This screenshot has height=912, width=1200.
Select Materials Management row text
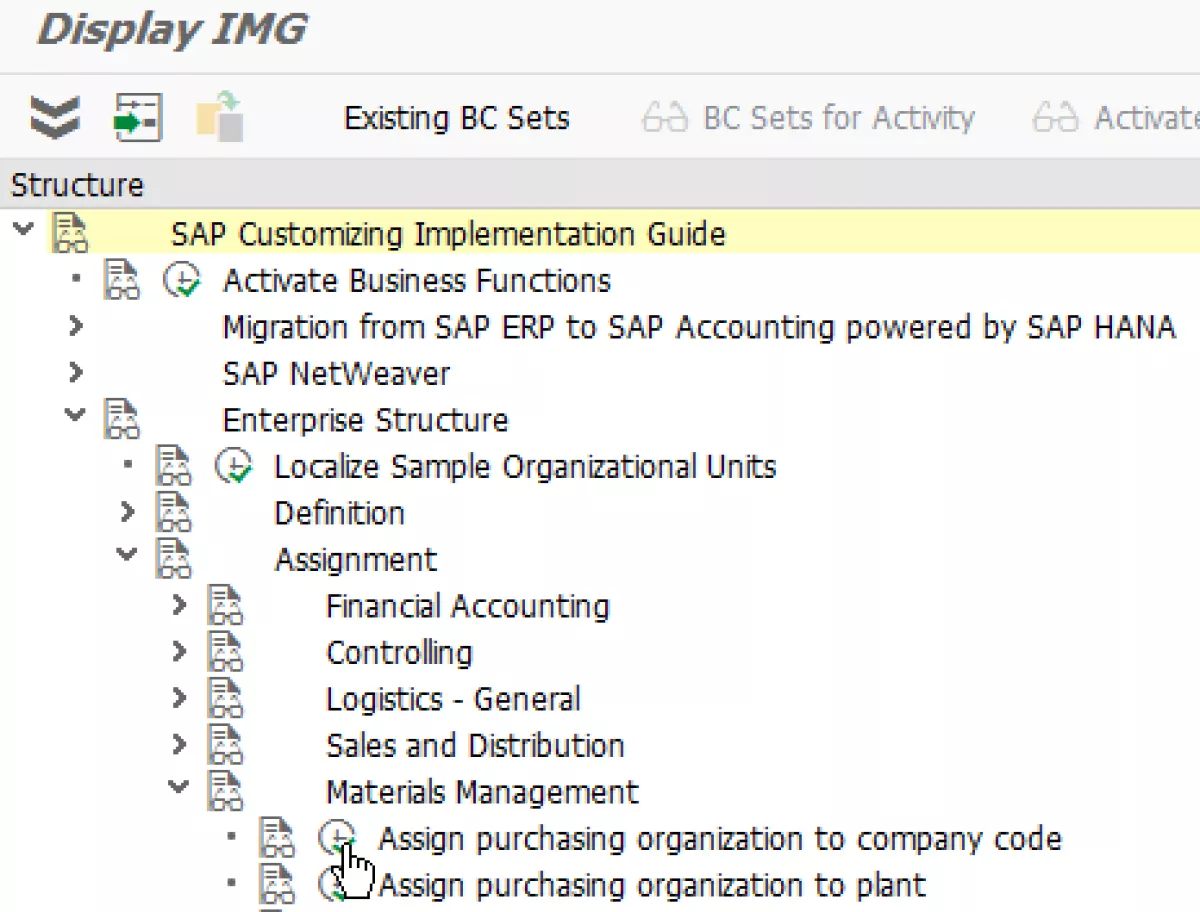(482, 792)
